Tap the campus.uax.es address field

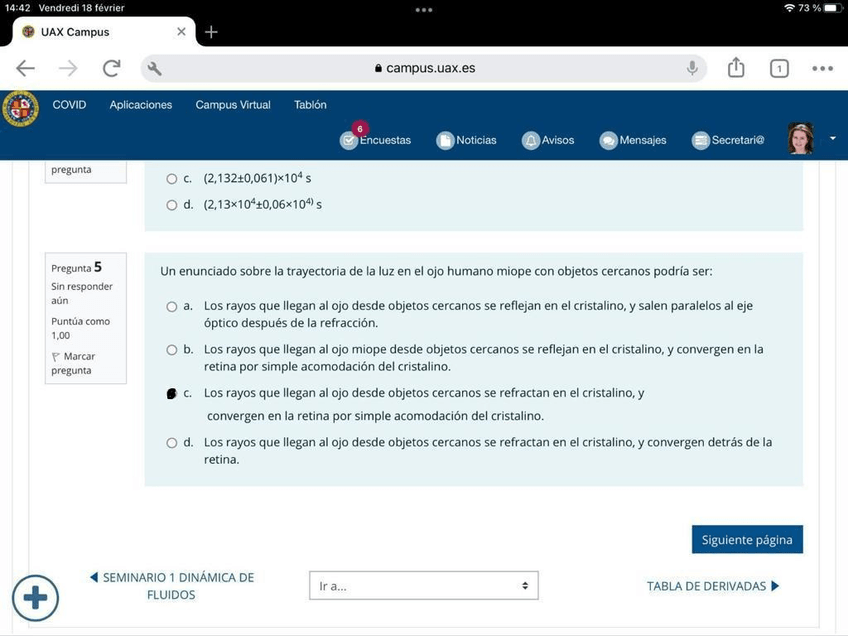424,68
